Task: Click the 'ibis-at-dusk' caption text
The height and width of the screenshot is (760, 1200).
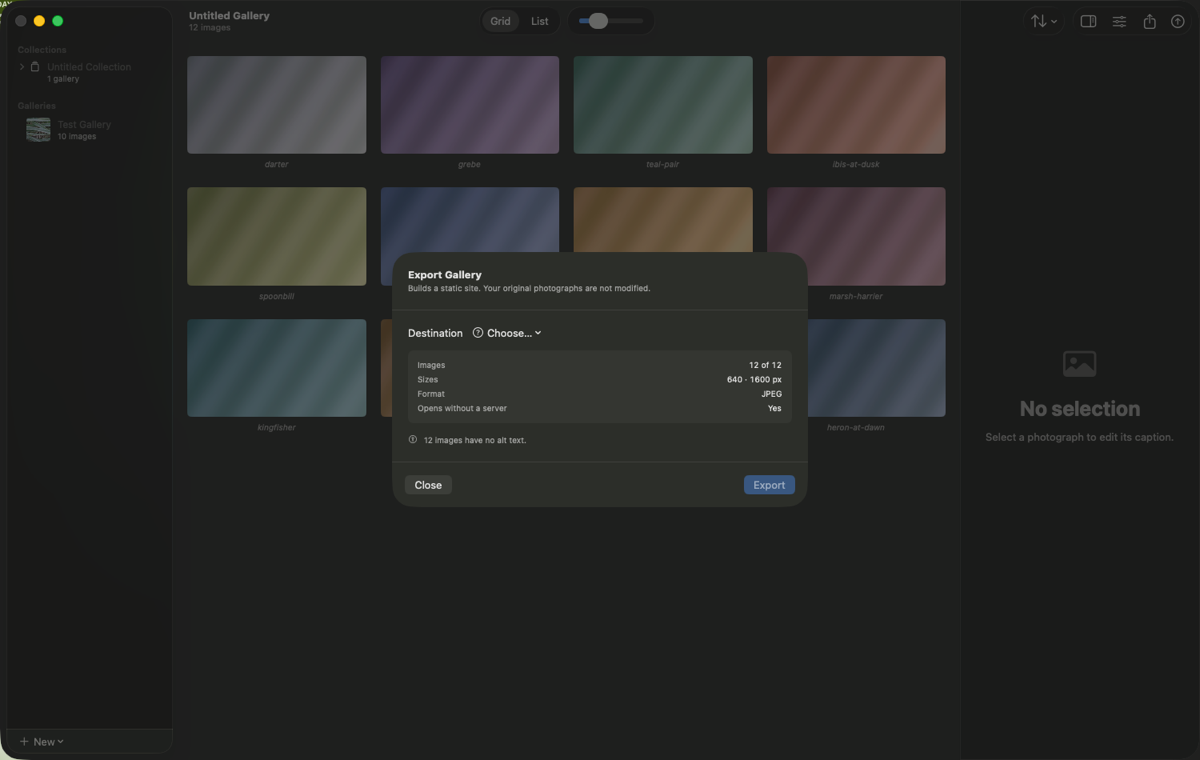Action: tap(856, 164)
